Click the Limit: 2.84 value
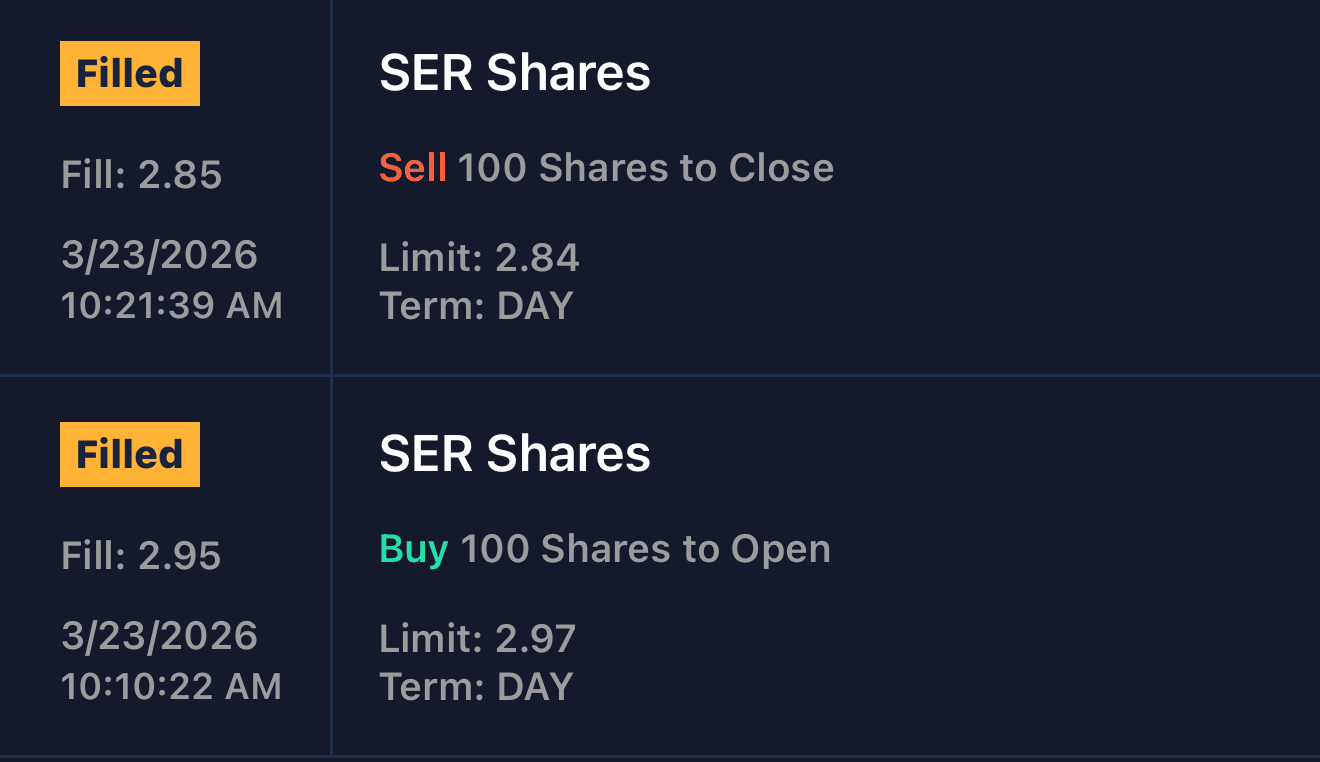This screenshot has width=1320, height=762. pos(479,258)
